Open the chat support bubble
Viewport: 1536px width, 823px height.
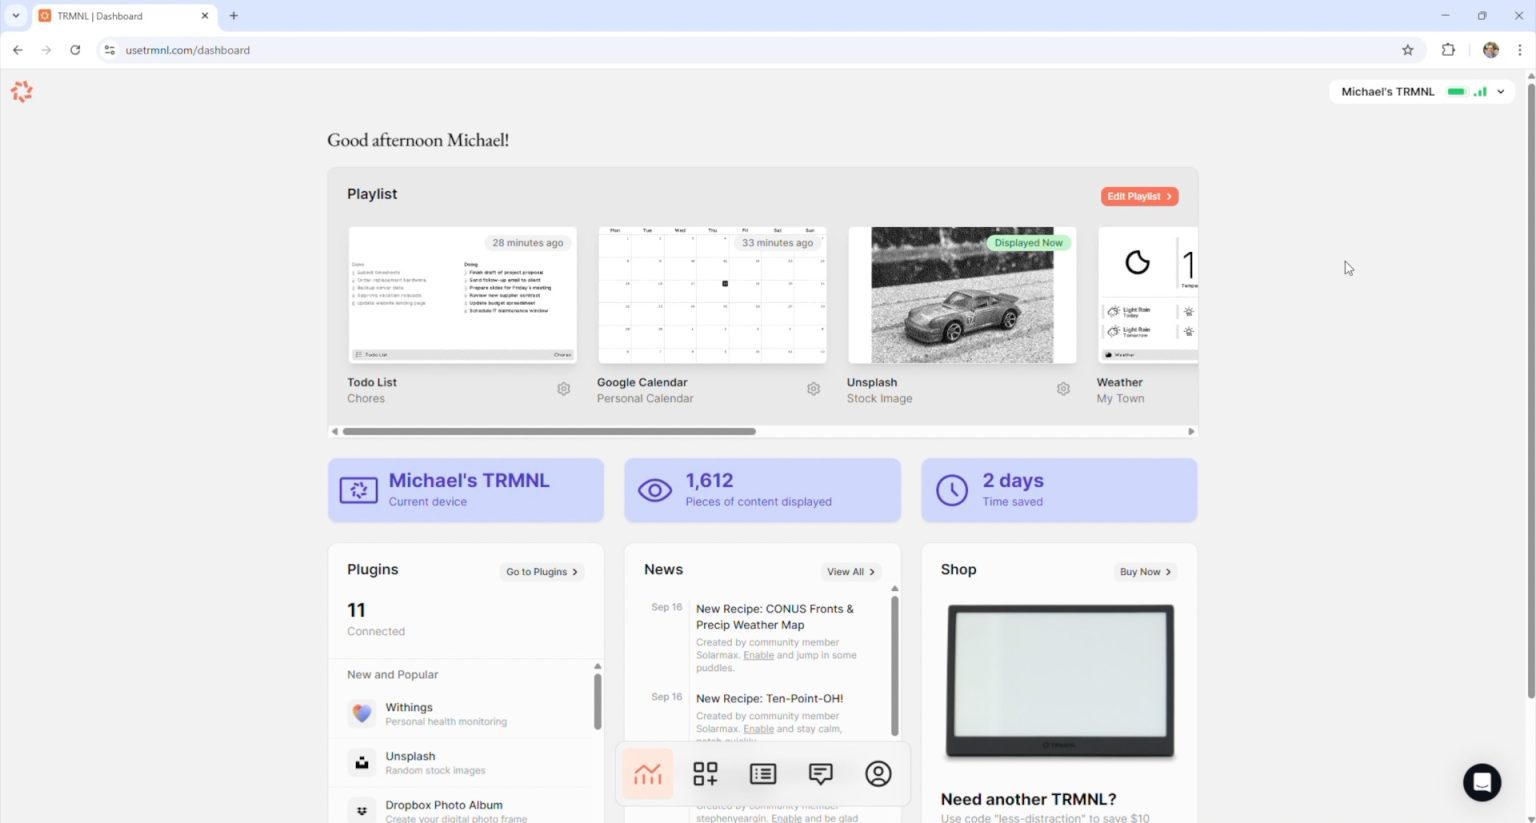point(1481,782)
